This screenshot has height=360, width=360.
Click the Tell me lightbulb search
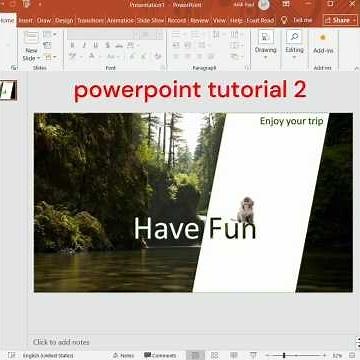point(284,20)
